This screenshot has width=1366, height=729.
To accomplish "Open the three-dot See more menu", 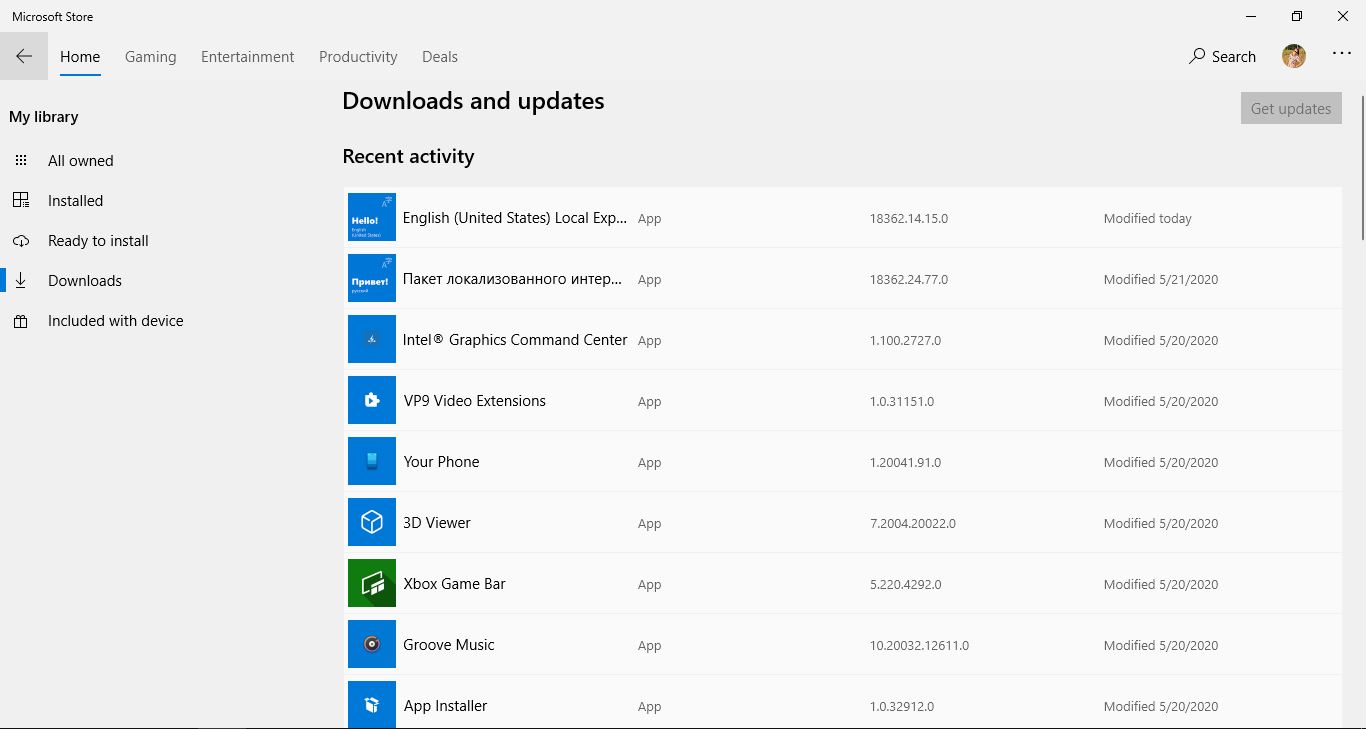I will pos(1342,55).
